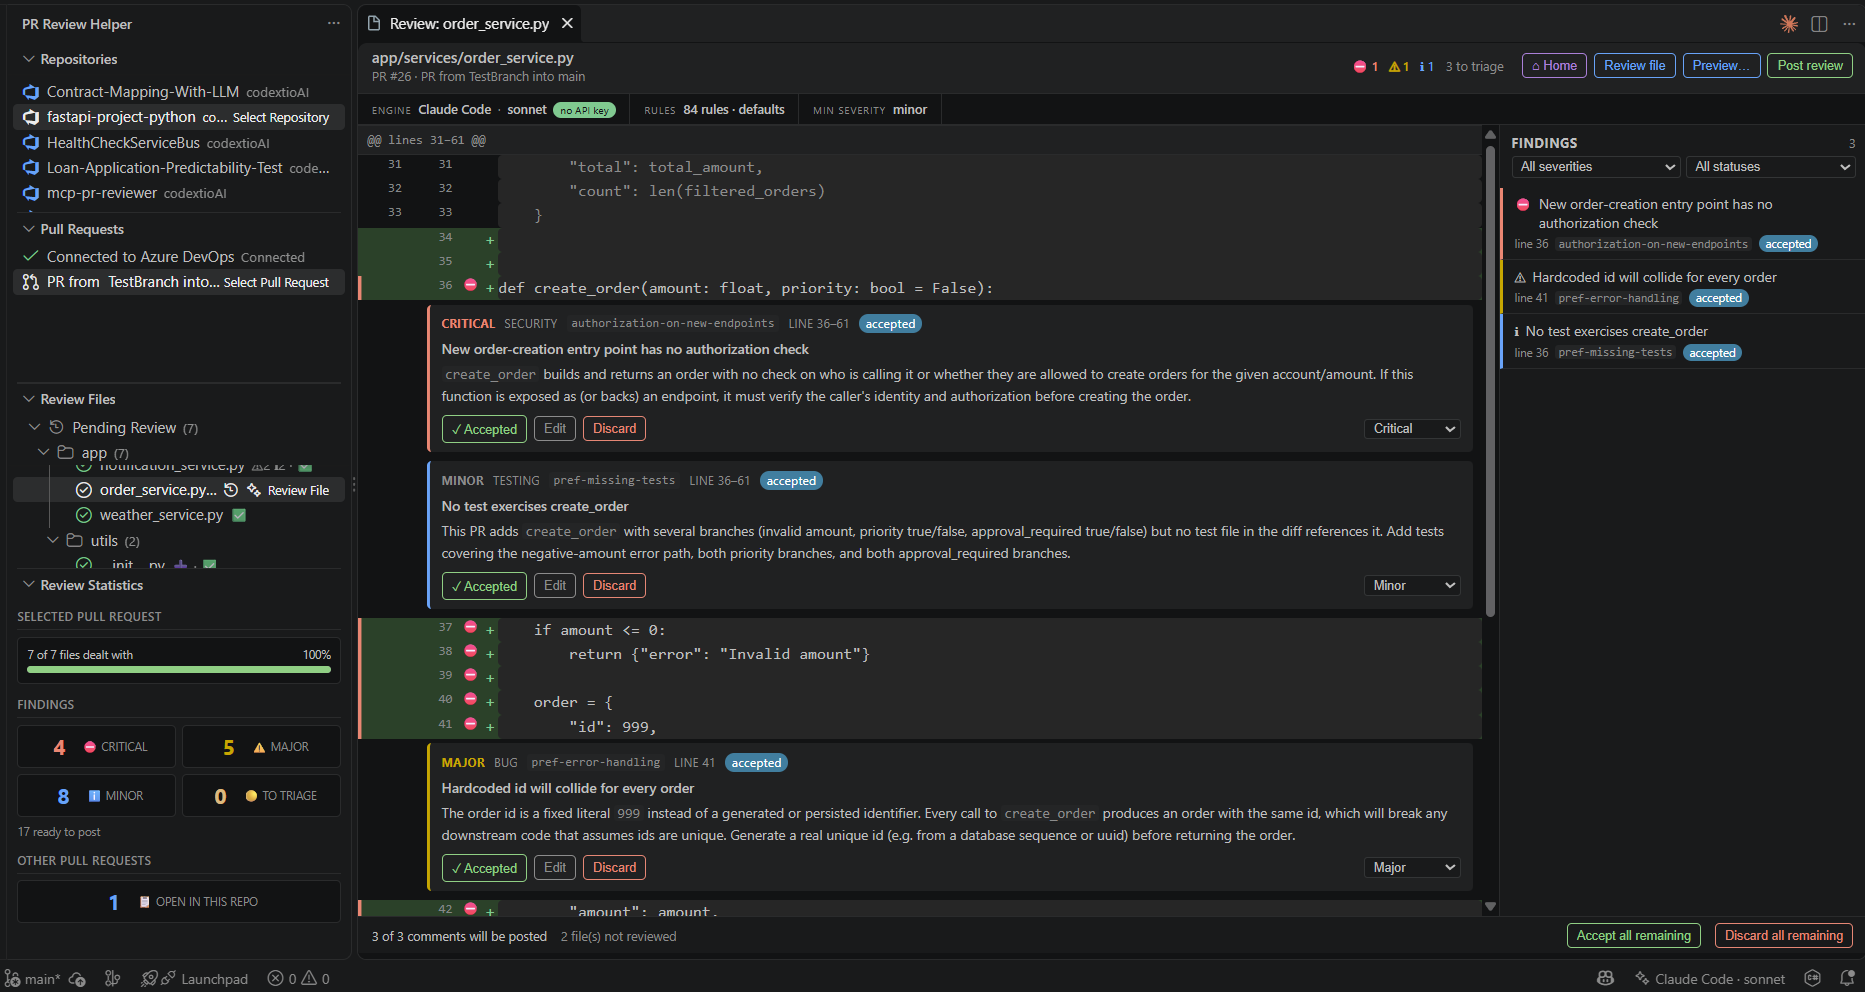
Task: Open the min severity minor setting
Action: [870, 110]
